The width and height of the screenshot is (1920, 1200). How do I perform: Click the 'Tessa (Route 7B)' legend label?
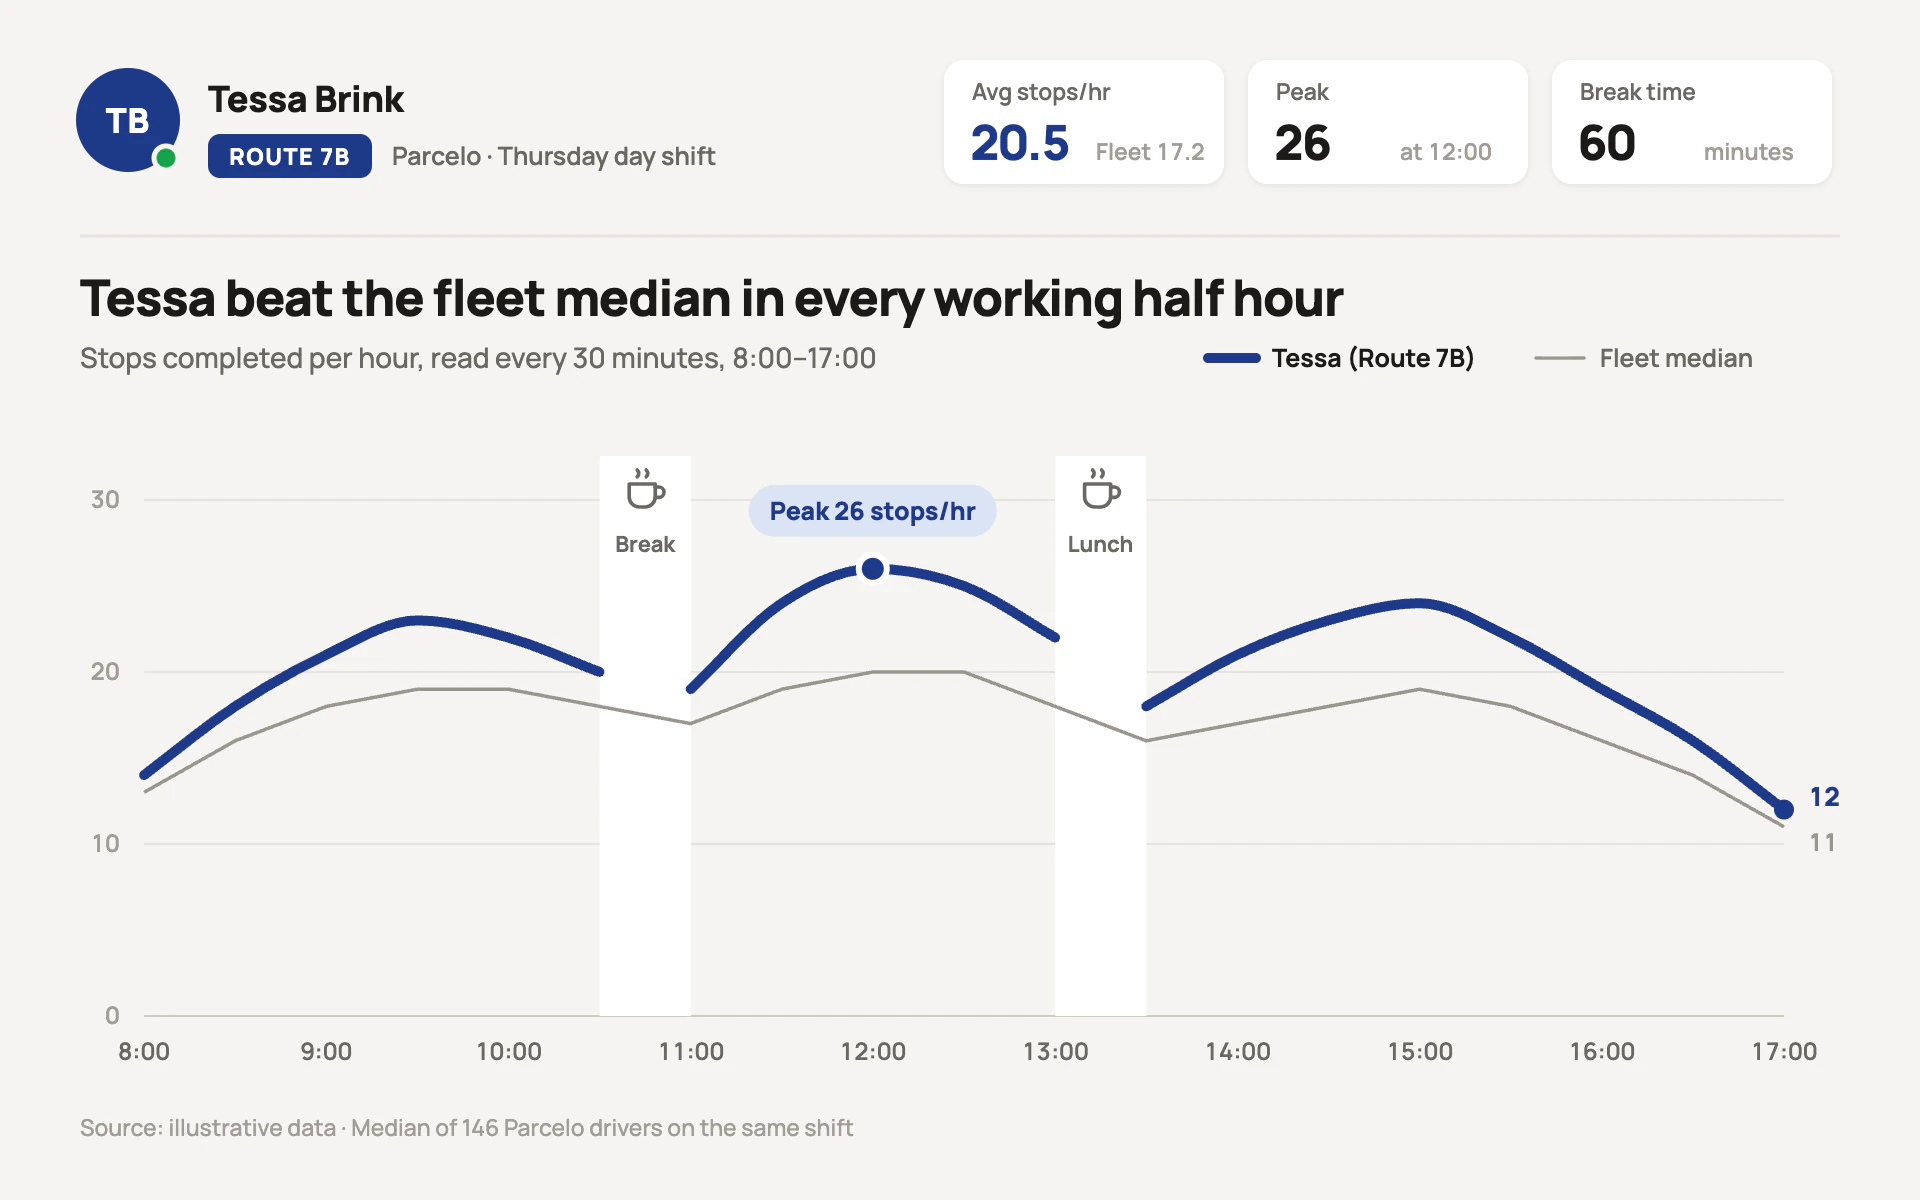(1373, 358)
